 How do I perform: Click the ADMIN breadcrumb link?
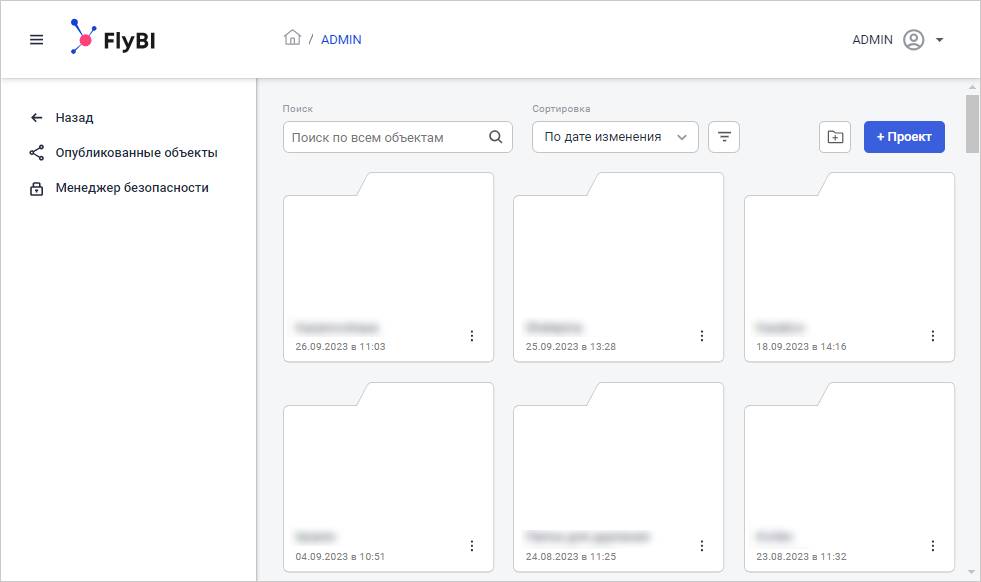click(x=341, y=40)
